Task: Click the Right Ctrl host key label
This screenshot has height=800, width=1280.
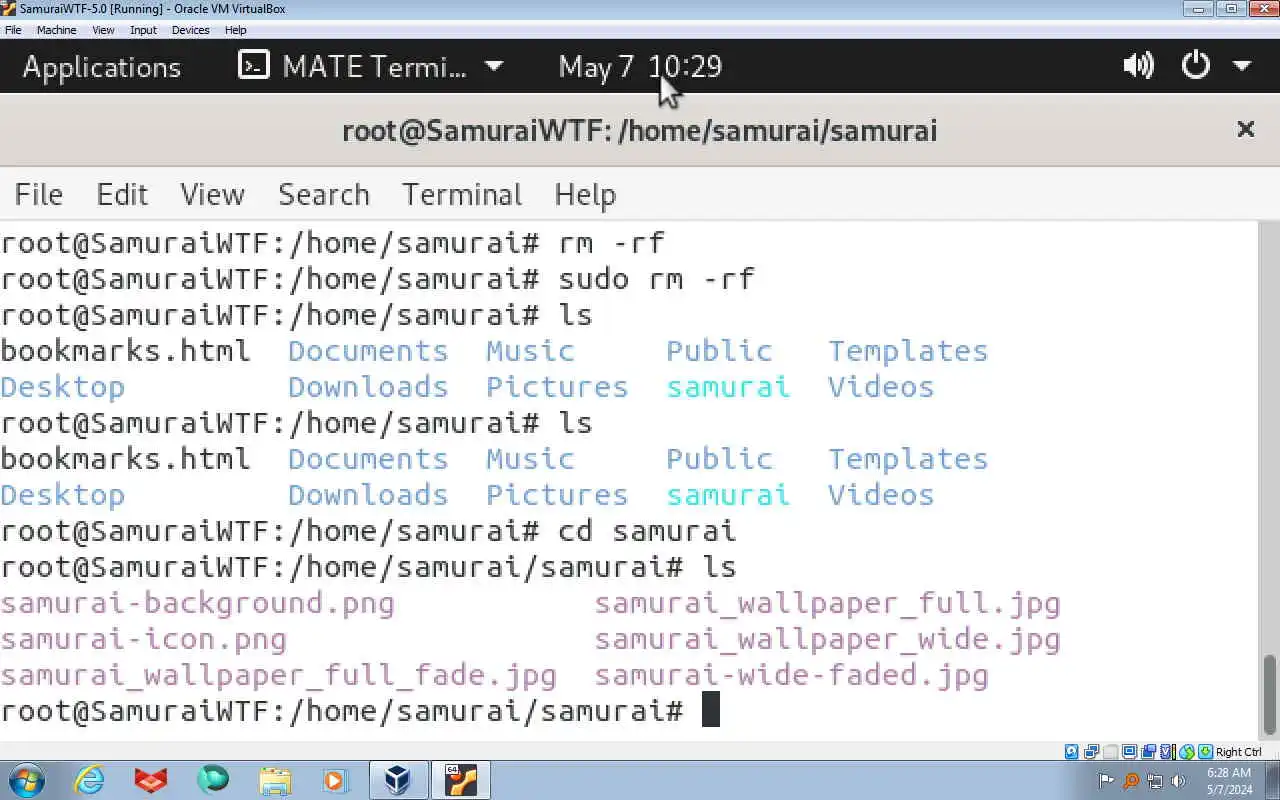Action: [1239, 752]
